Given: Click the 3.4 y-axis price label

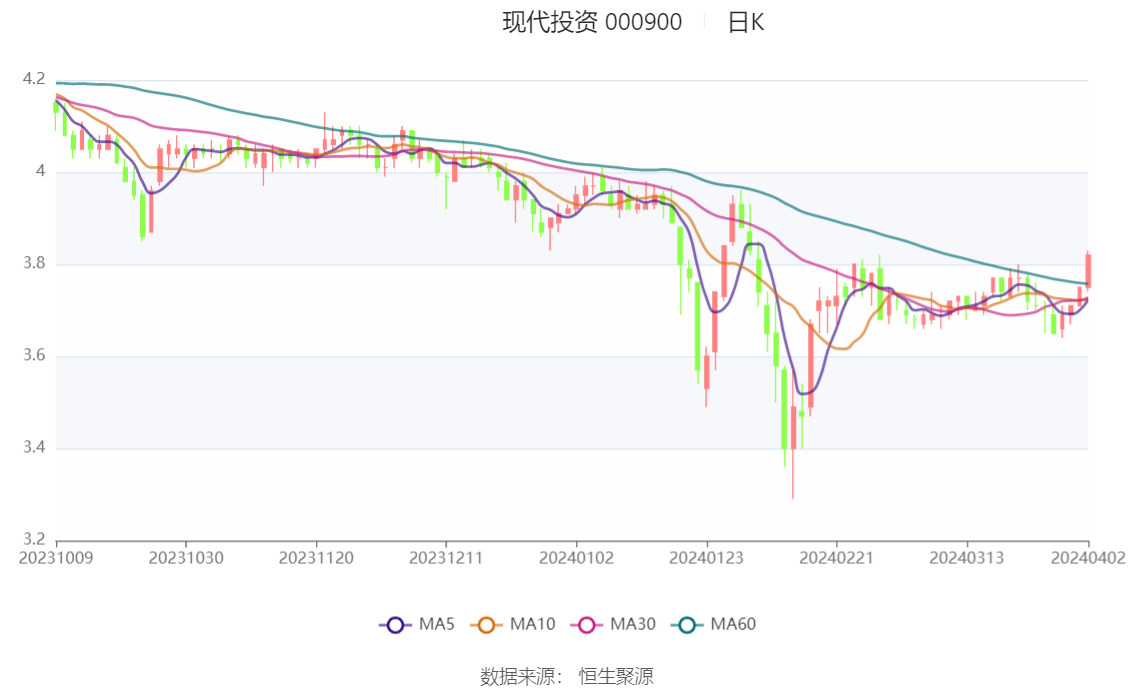Looking at the screenshot, I should [x=34, y=448].
